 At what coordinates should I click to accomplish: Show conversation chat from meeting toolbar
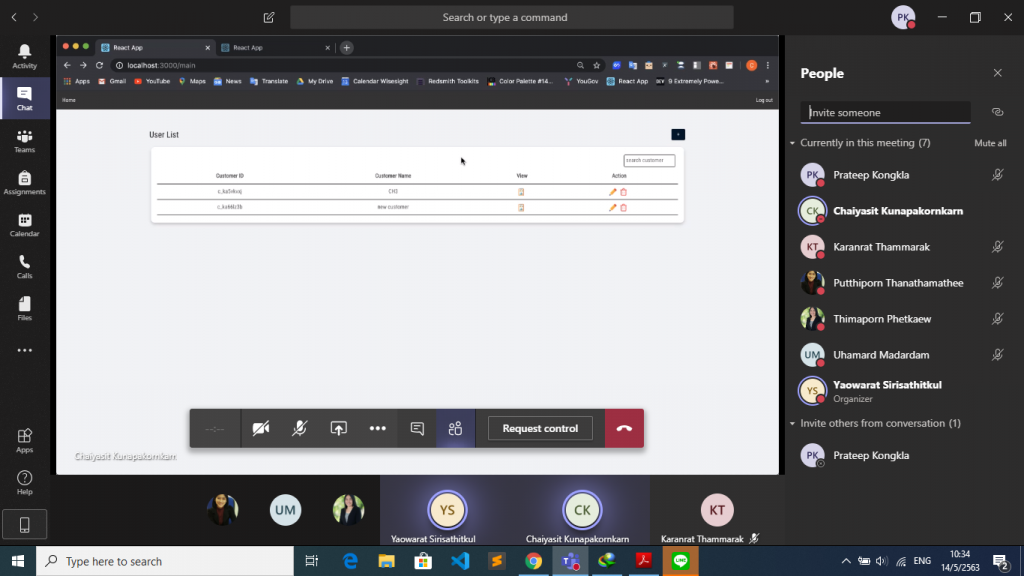[417, 428]
